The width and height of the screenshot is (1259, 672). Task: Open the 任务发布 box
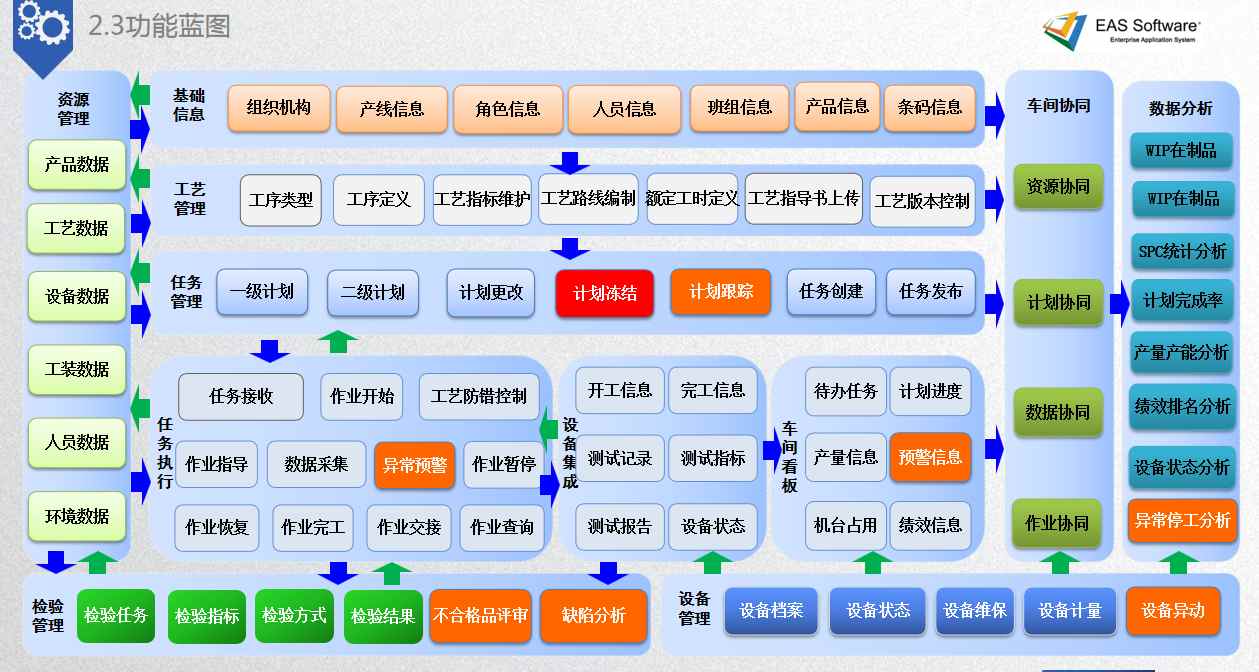tap(930, 292)
